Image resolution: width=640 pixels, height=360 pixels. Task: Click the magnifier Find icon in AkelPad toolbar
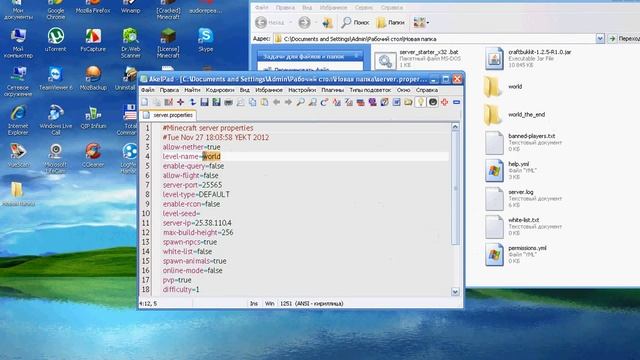coord(300,102)
